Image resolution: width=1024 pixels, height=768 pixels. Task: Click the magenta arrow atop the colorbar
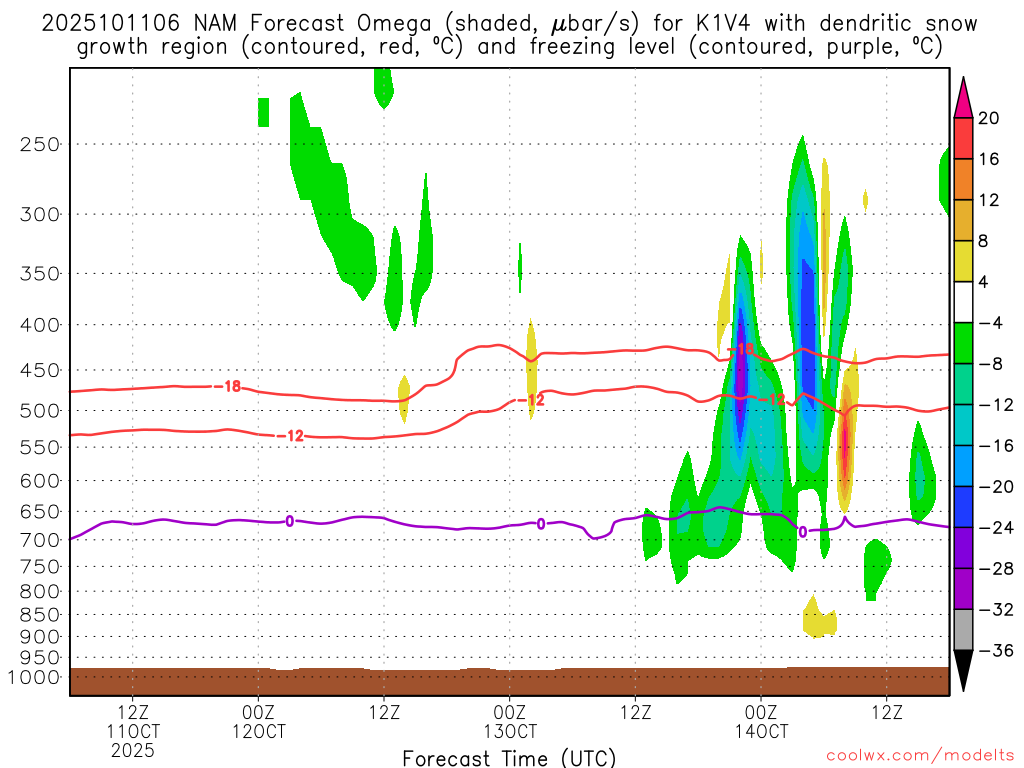coord(963,98)
